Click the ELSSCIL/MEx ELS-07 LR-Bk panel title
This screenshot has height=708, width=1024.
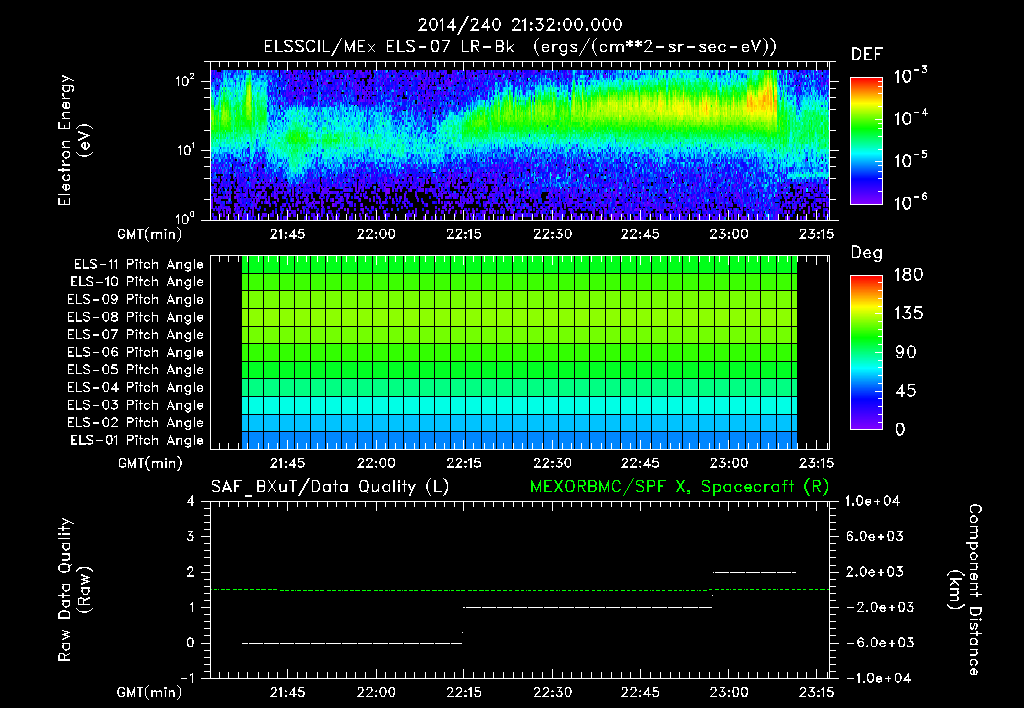coord(520,47)
